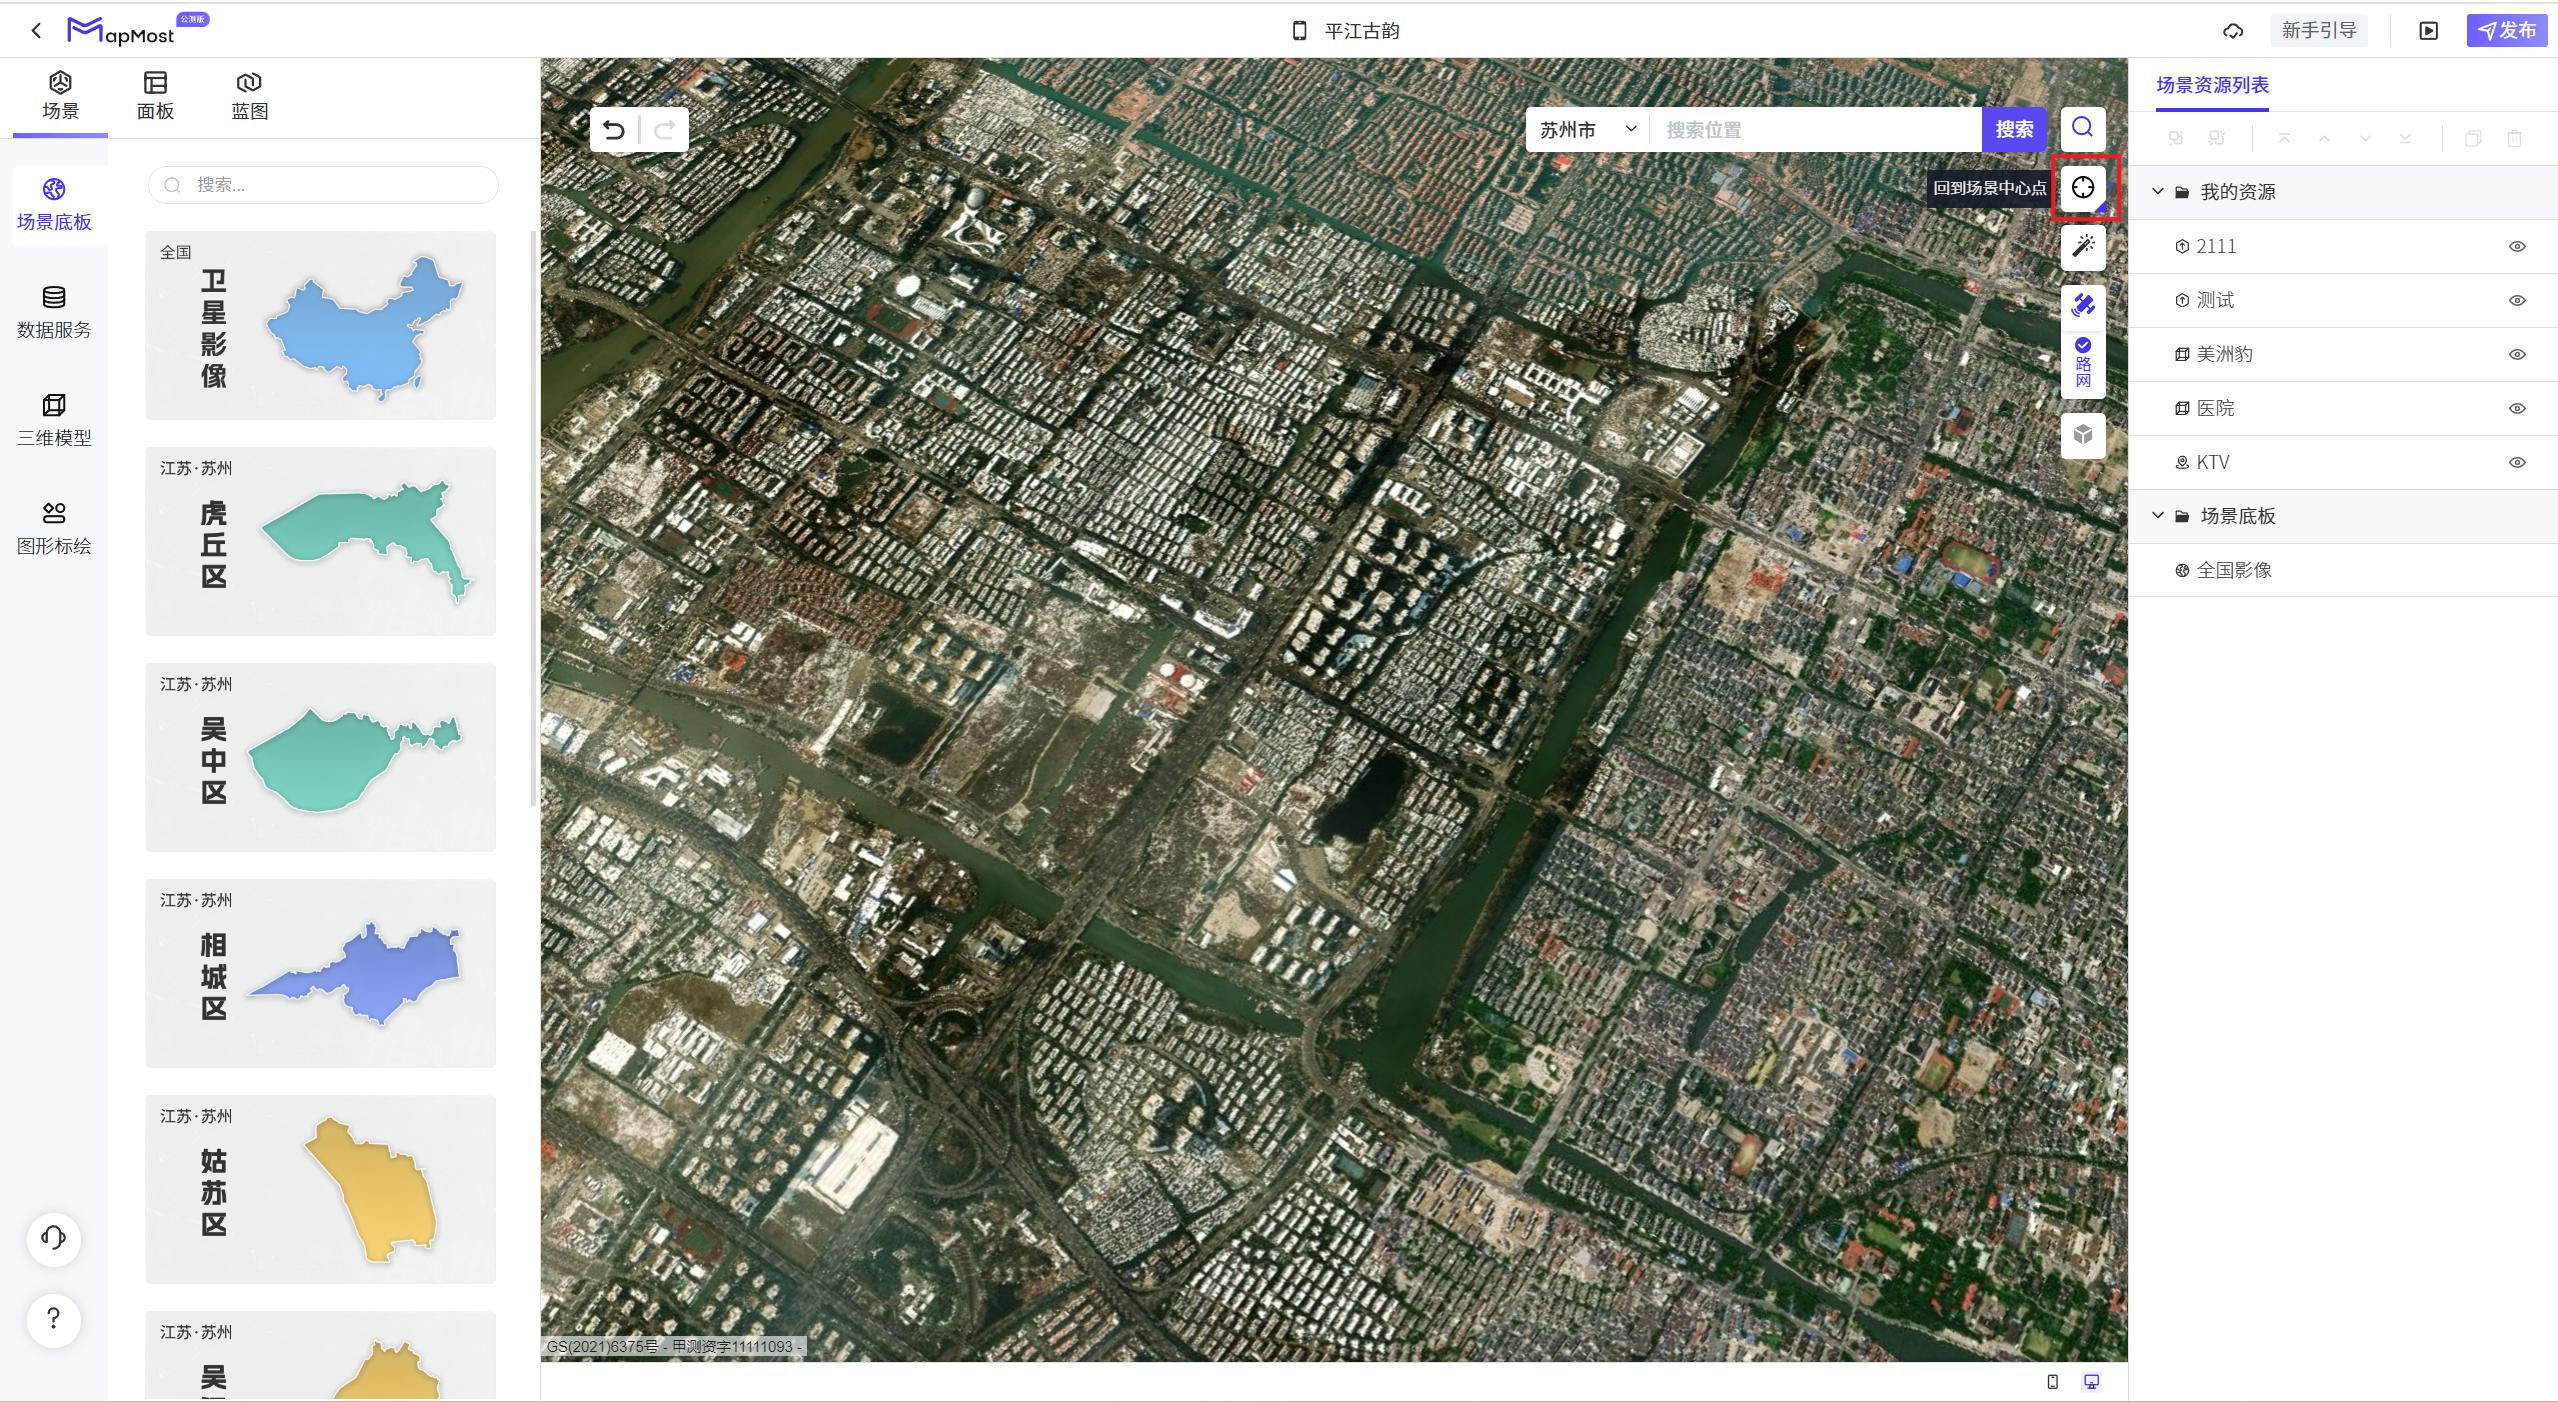Click the group items icon
The height and width of the screenshot is (1402, 2558).
pyautogui.click(x=2175, y=138)
